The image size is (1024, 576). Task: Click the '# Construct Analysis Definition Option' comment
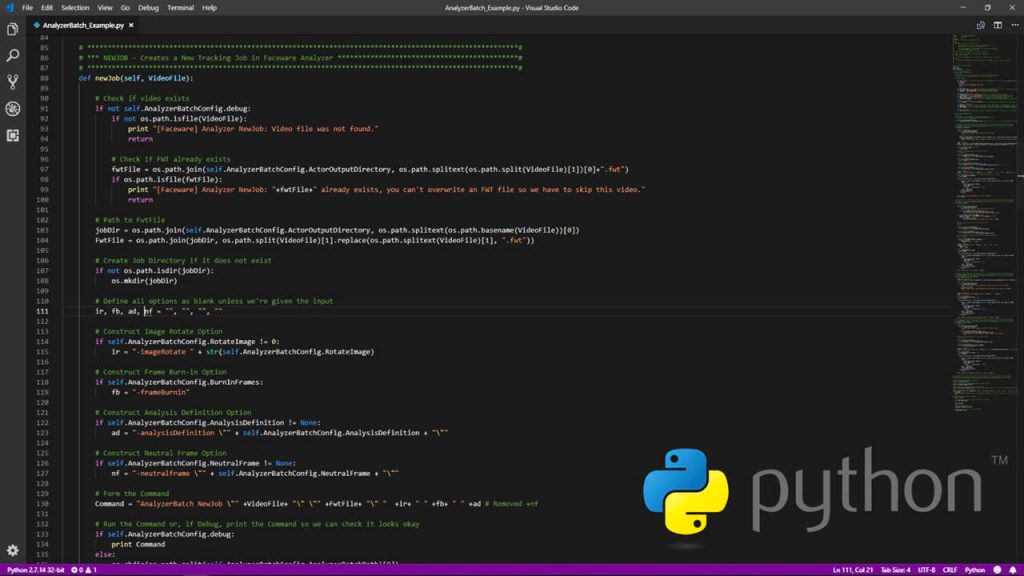click(x=173, y=413)
